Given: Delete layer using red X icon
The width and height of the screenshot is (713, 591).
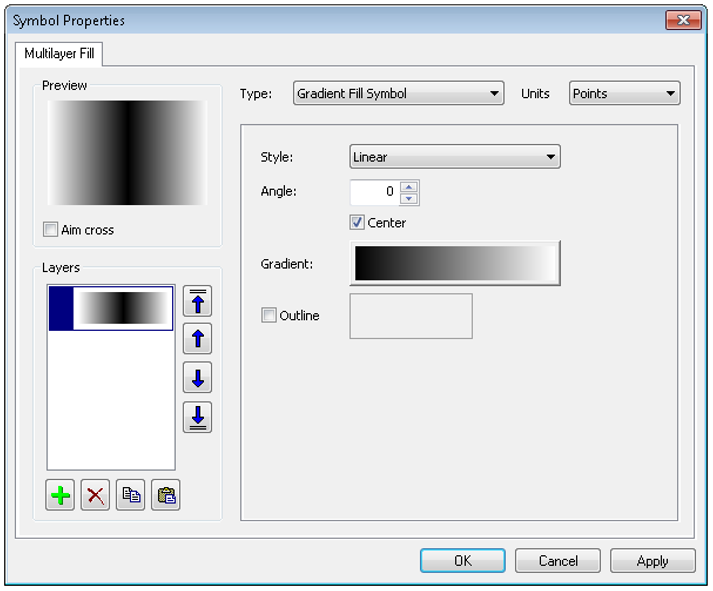Looking at the screenshot, I should 95,495.
